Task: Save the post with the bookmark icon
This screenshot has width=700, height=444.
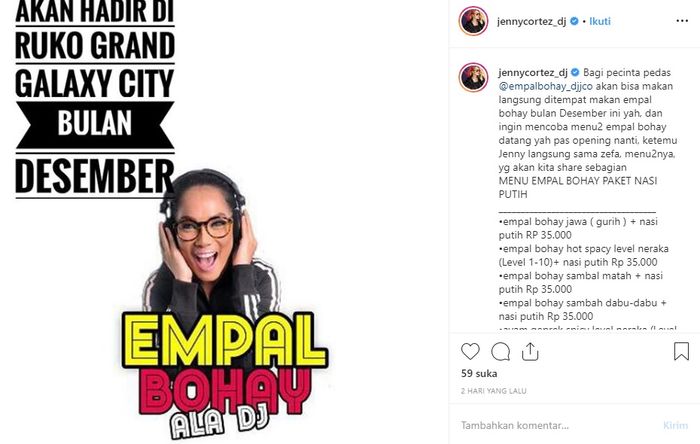Action: [681, 351]
